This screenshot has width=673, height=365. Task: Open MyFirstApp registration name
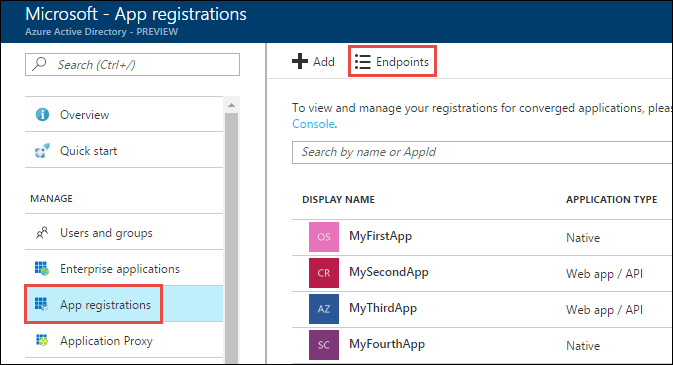[380, 236]
